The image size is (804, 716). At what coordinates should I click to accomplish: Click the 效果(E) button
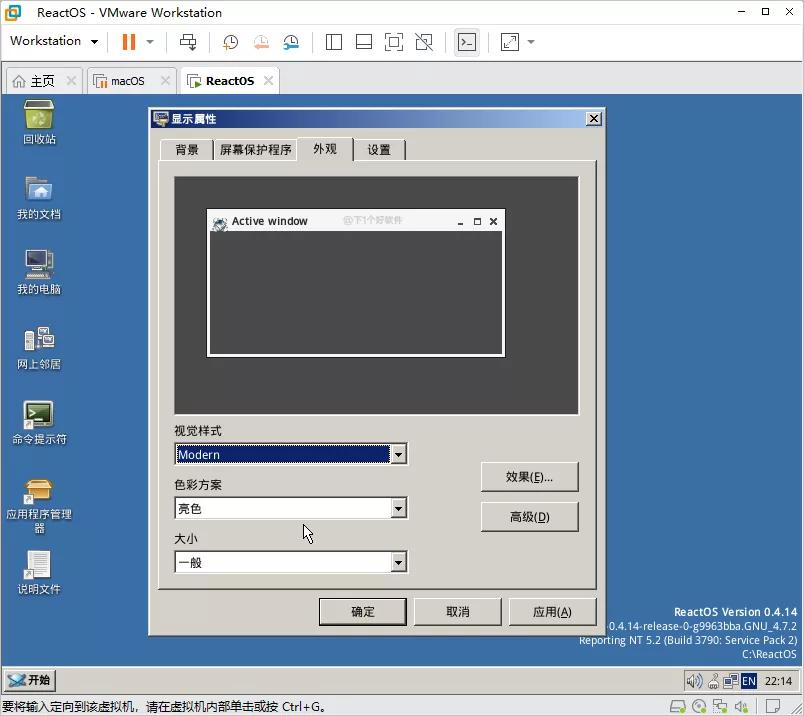pyautogui.click(x=529, y=477)
